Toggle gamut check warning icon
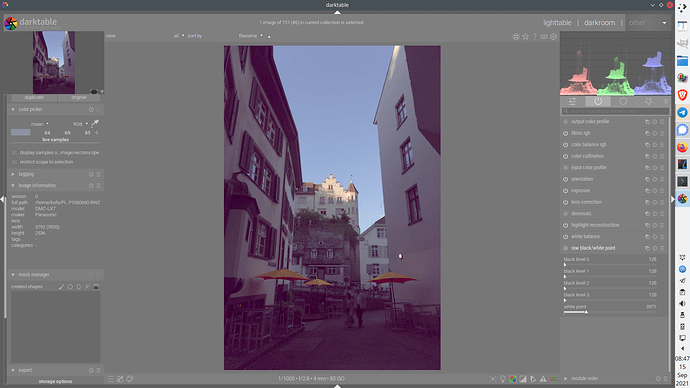Viewport: 690px width, 388px height. tap(543, 379)
